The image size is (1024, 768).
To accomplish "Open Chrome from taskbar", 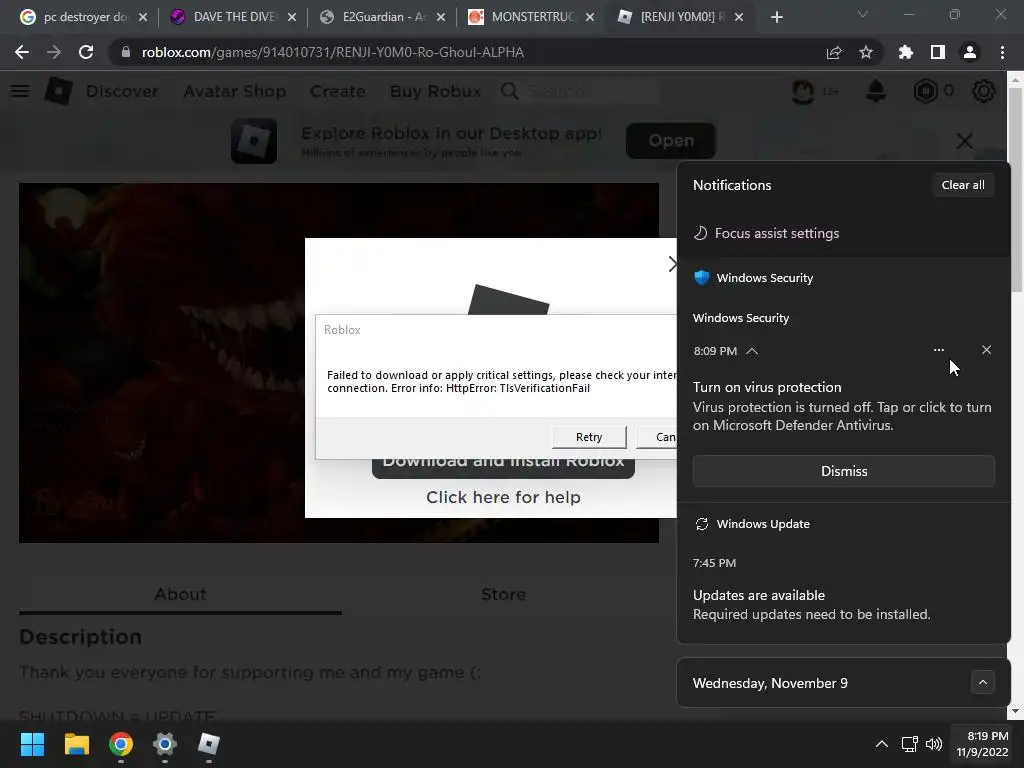I will click(121, 744).
